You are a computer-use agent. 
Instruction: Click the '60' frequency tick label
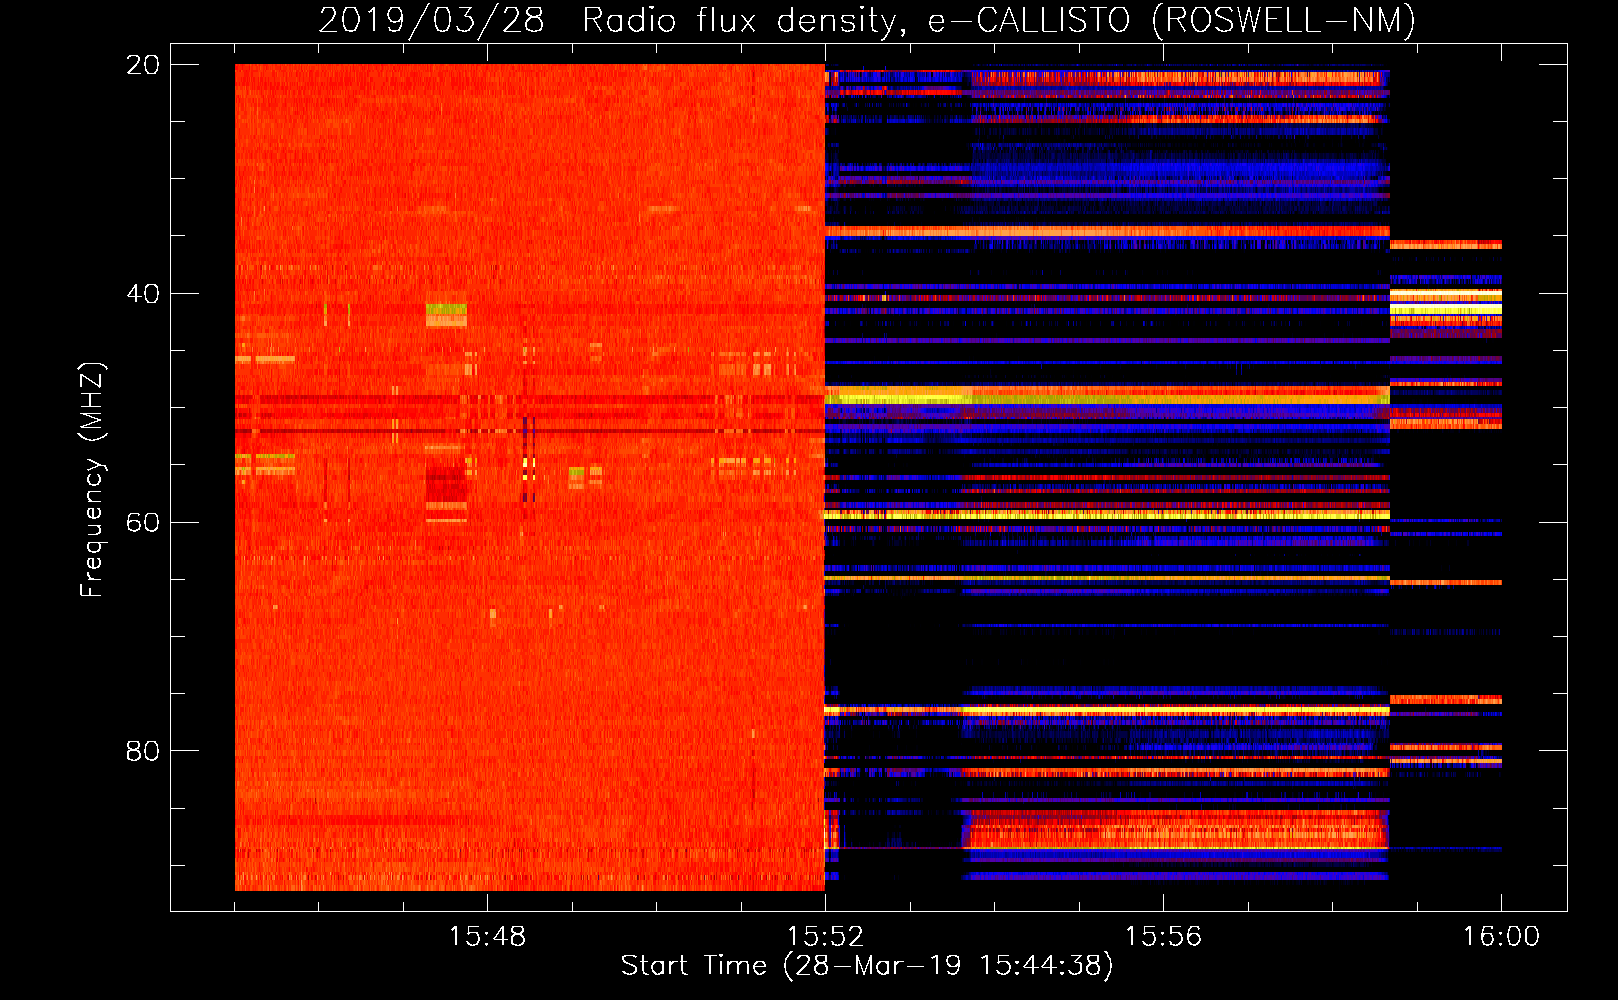click(x=143, y=522)
